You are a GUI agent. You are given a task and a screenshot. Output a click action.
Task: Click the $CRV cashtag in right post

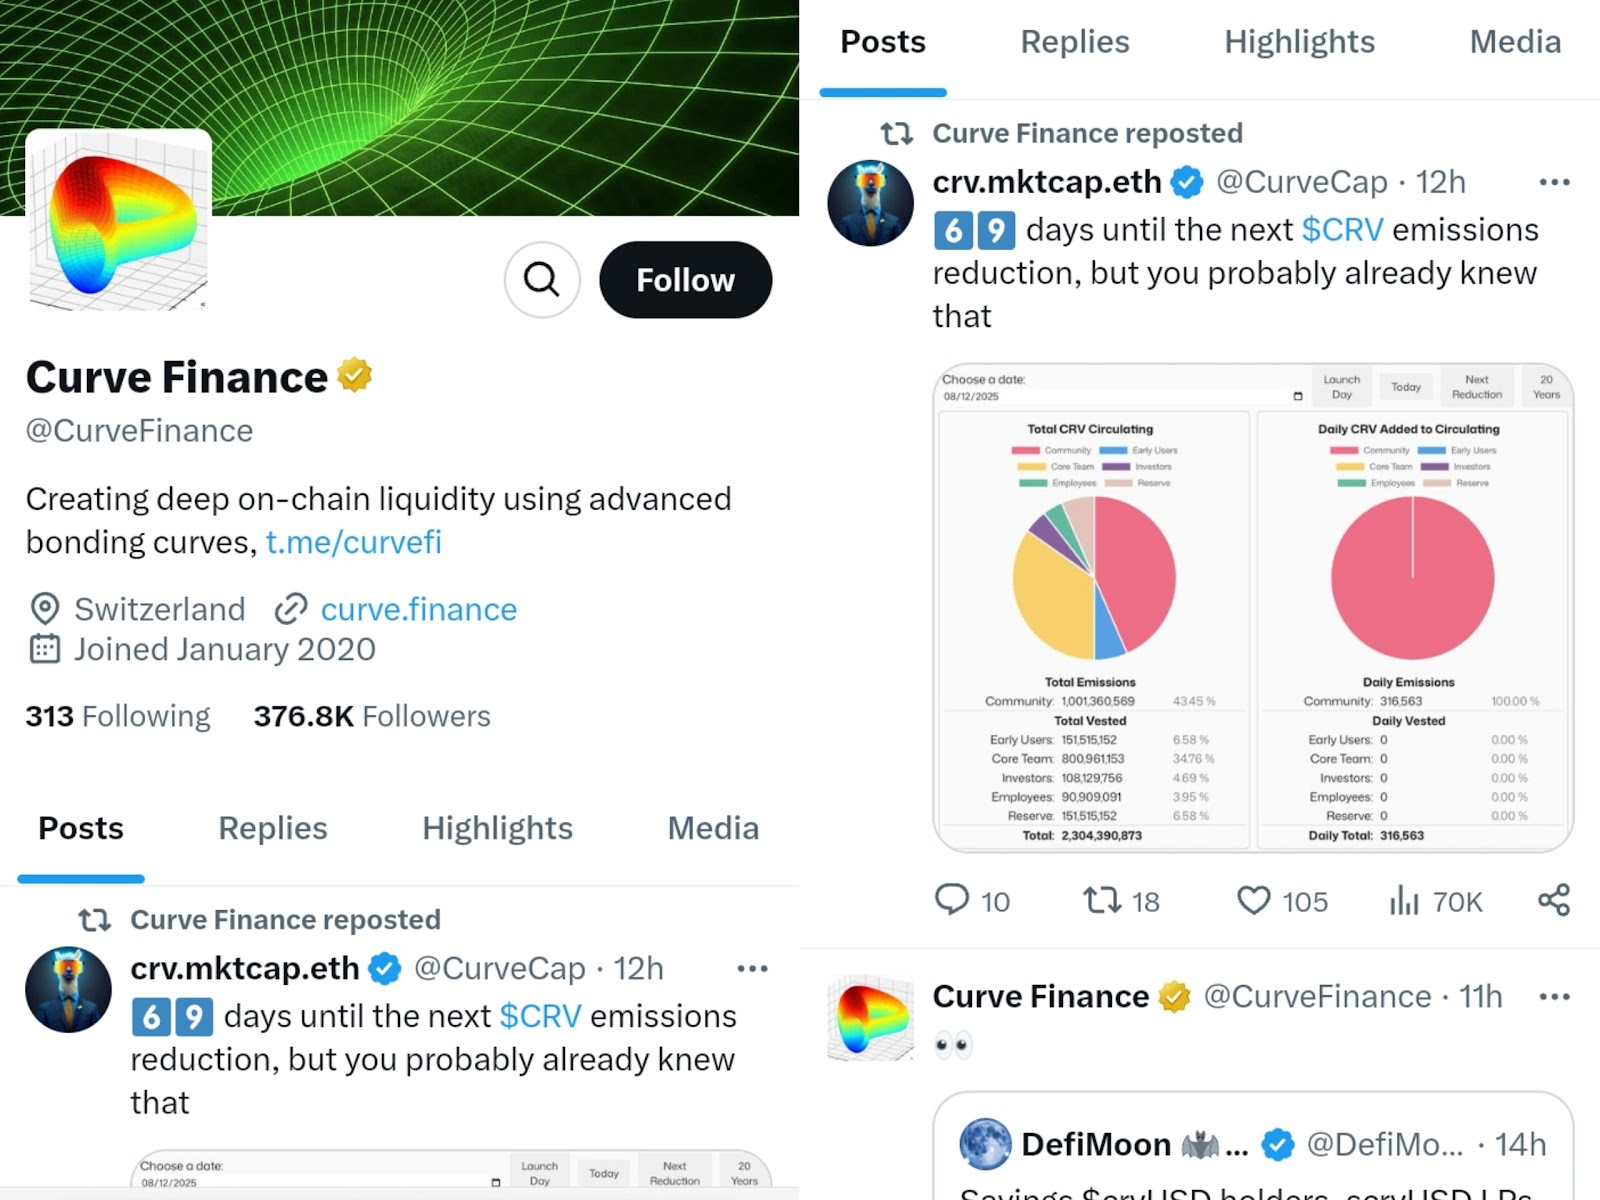(x=1342, y=230)
